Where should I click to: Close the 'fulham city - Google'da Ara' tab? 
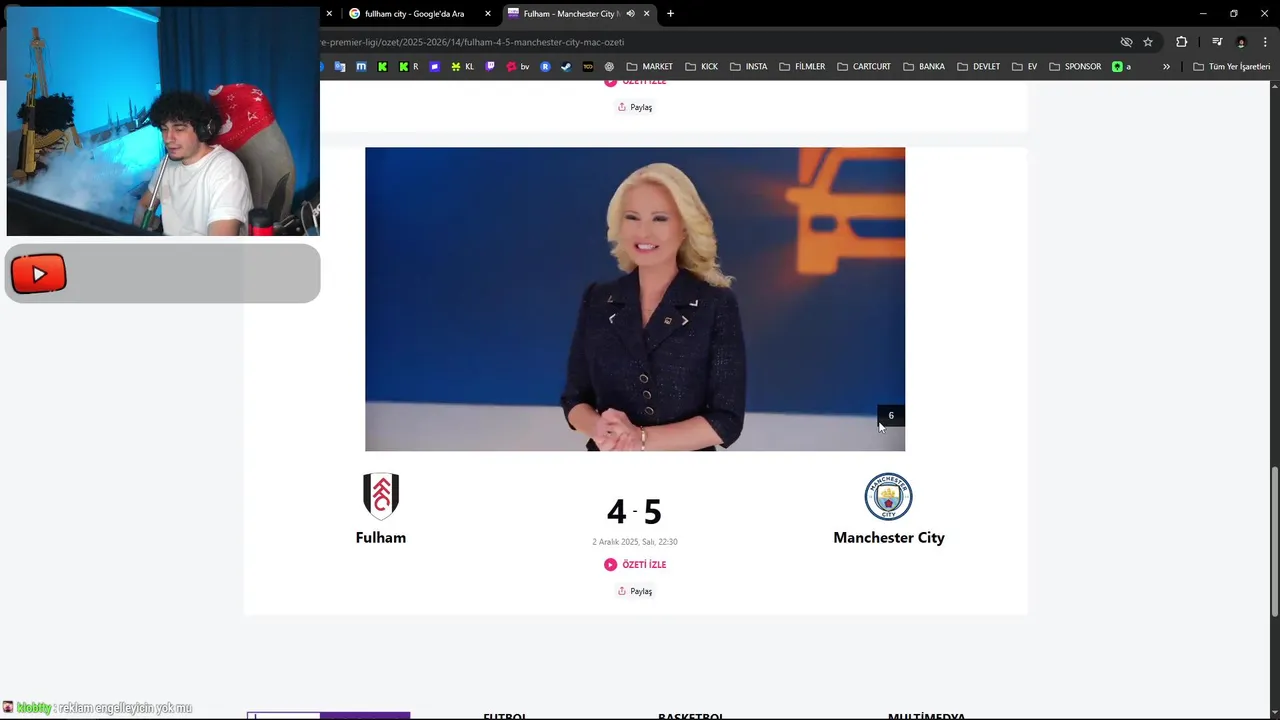(x=488, y=14)
